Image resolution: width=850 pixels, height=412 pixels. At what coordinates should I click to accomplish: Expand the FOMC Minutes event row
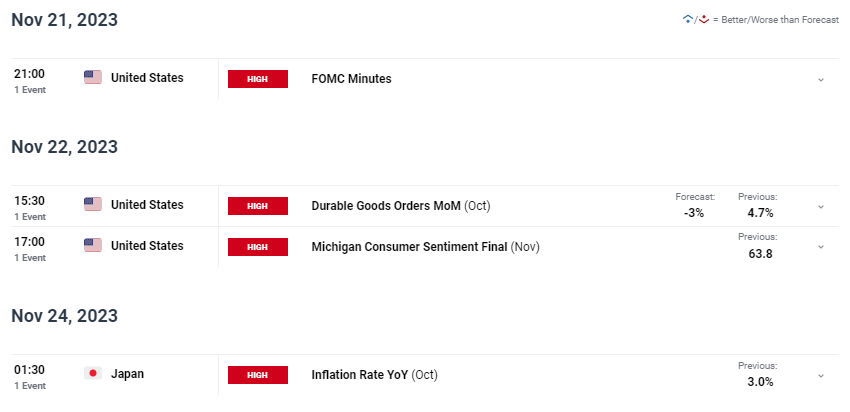[821, 80]
